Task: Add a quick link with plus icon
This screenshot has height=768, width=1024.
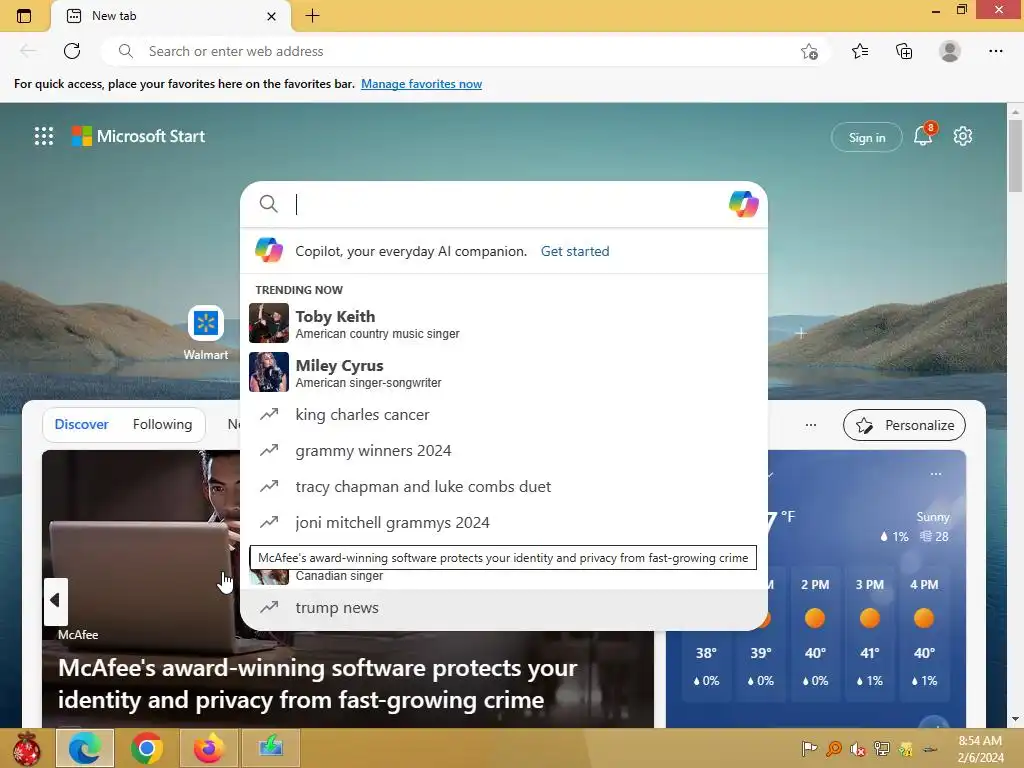Action: [801, 333]
